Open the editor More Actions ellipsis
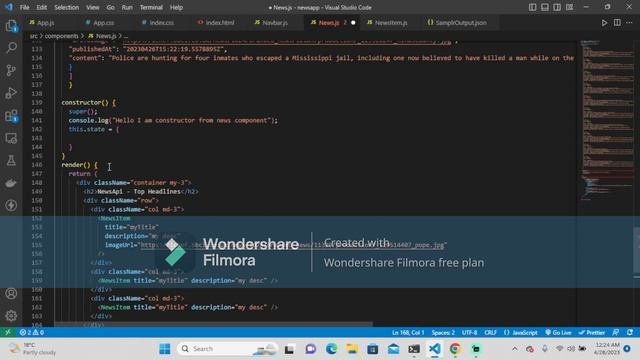640x360 pixels. 629,23
